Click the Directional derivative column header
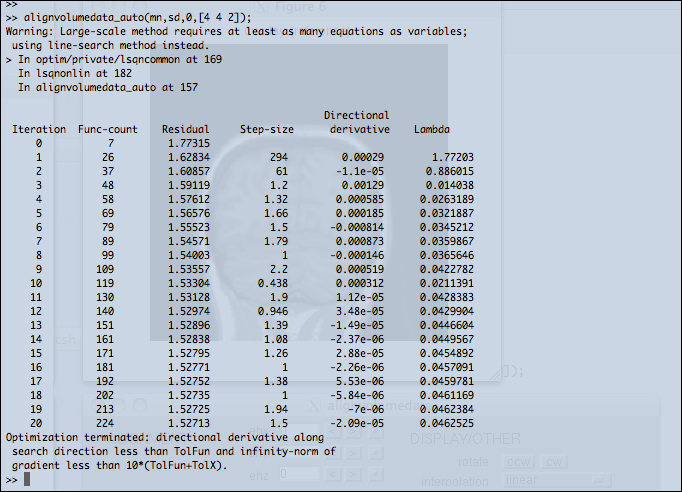Screen dimensions: 682x492 click(357, 123)
